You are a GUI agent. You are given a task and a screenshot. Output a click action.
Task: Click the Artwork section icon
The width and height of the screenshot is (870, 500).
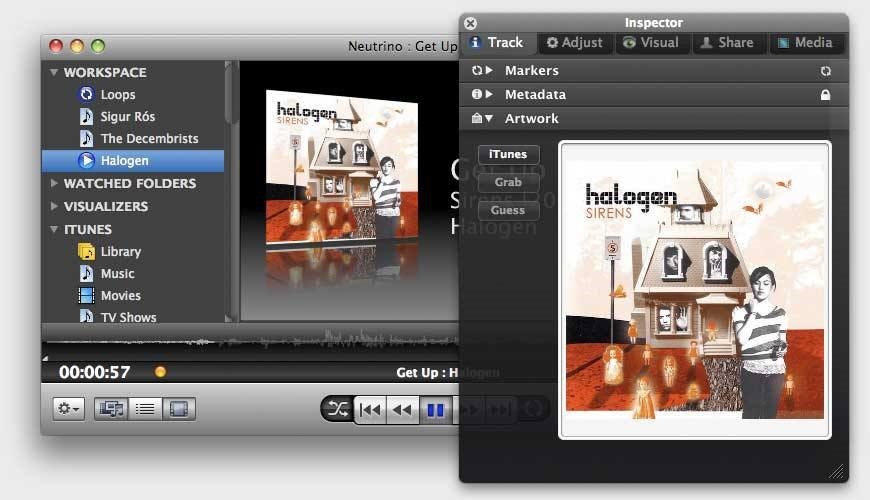coord(477,118)
